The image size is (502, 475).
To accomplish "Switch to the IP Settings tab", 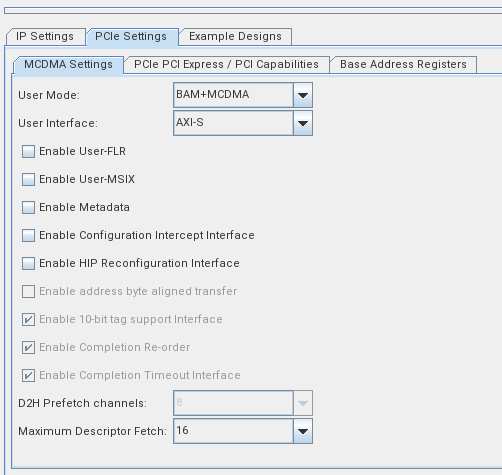I will [x=45, y=36].
